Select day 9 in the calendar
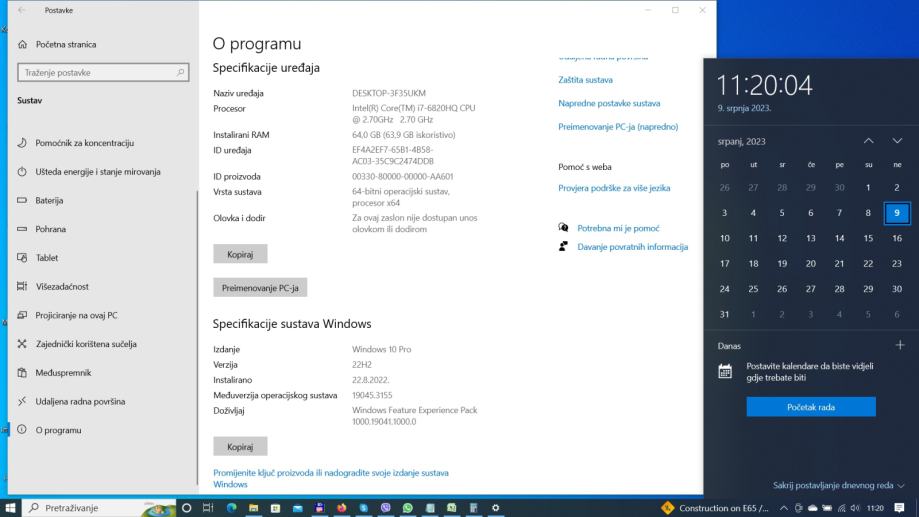Image resolution: width=919 pixels, height=517 pixels. 897,213
